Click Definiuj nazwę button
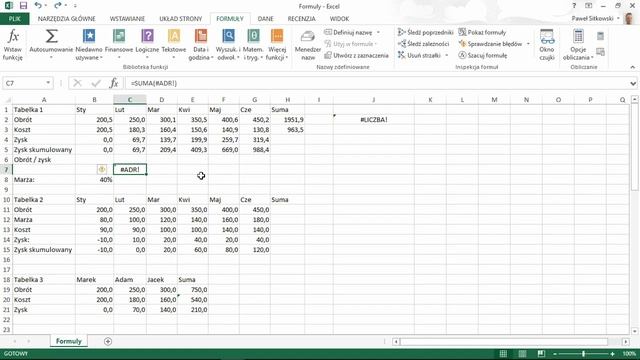This screenshot has width=640, height=360. tap(349, 32)
